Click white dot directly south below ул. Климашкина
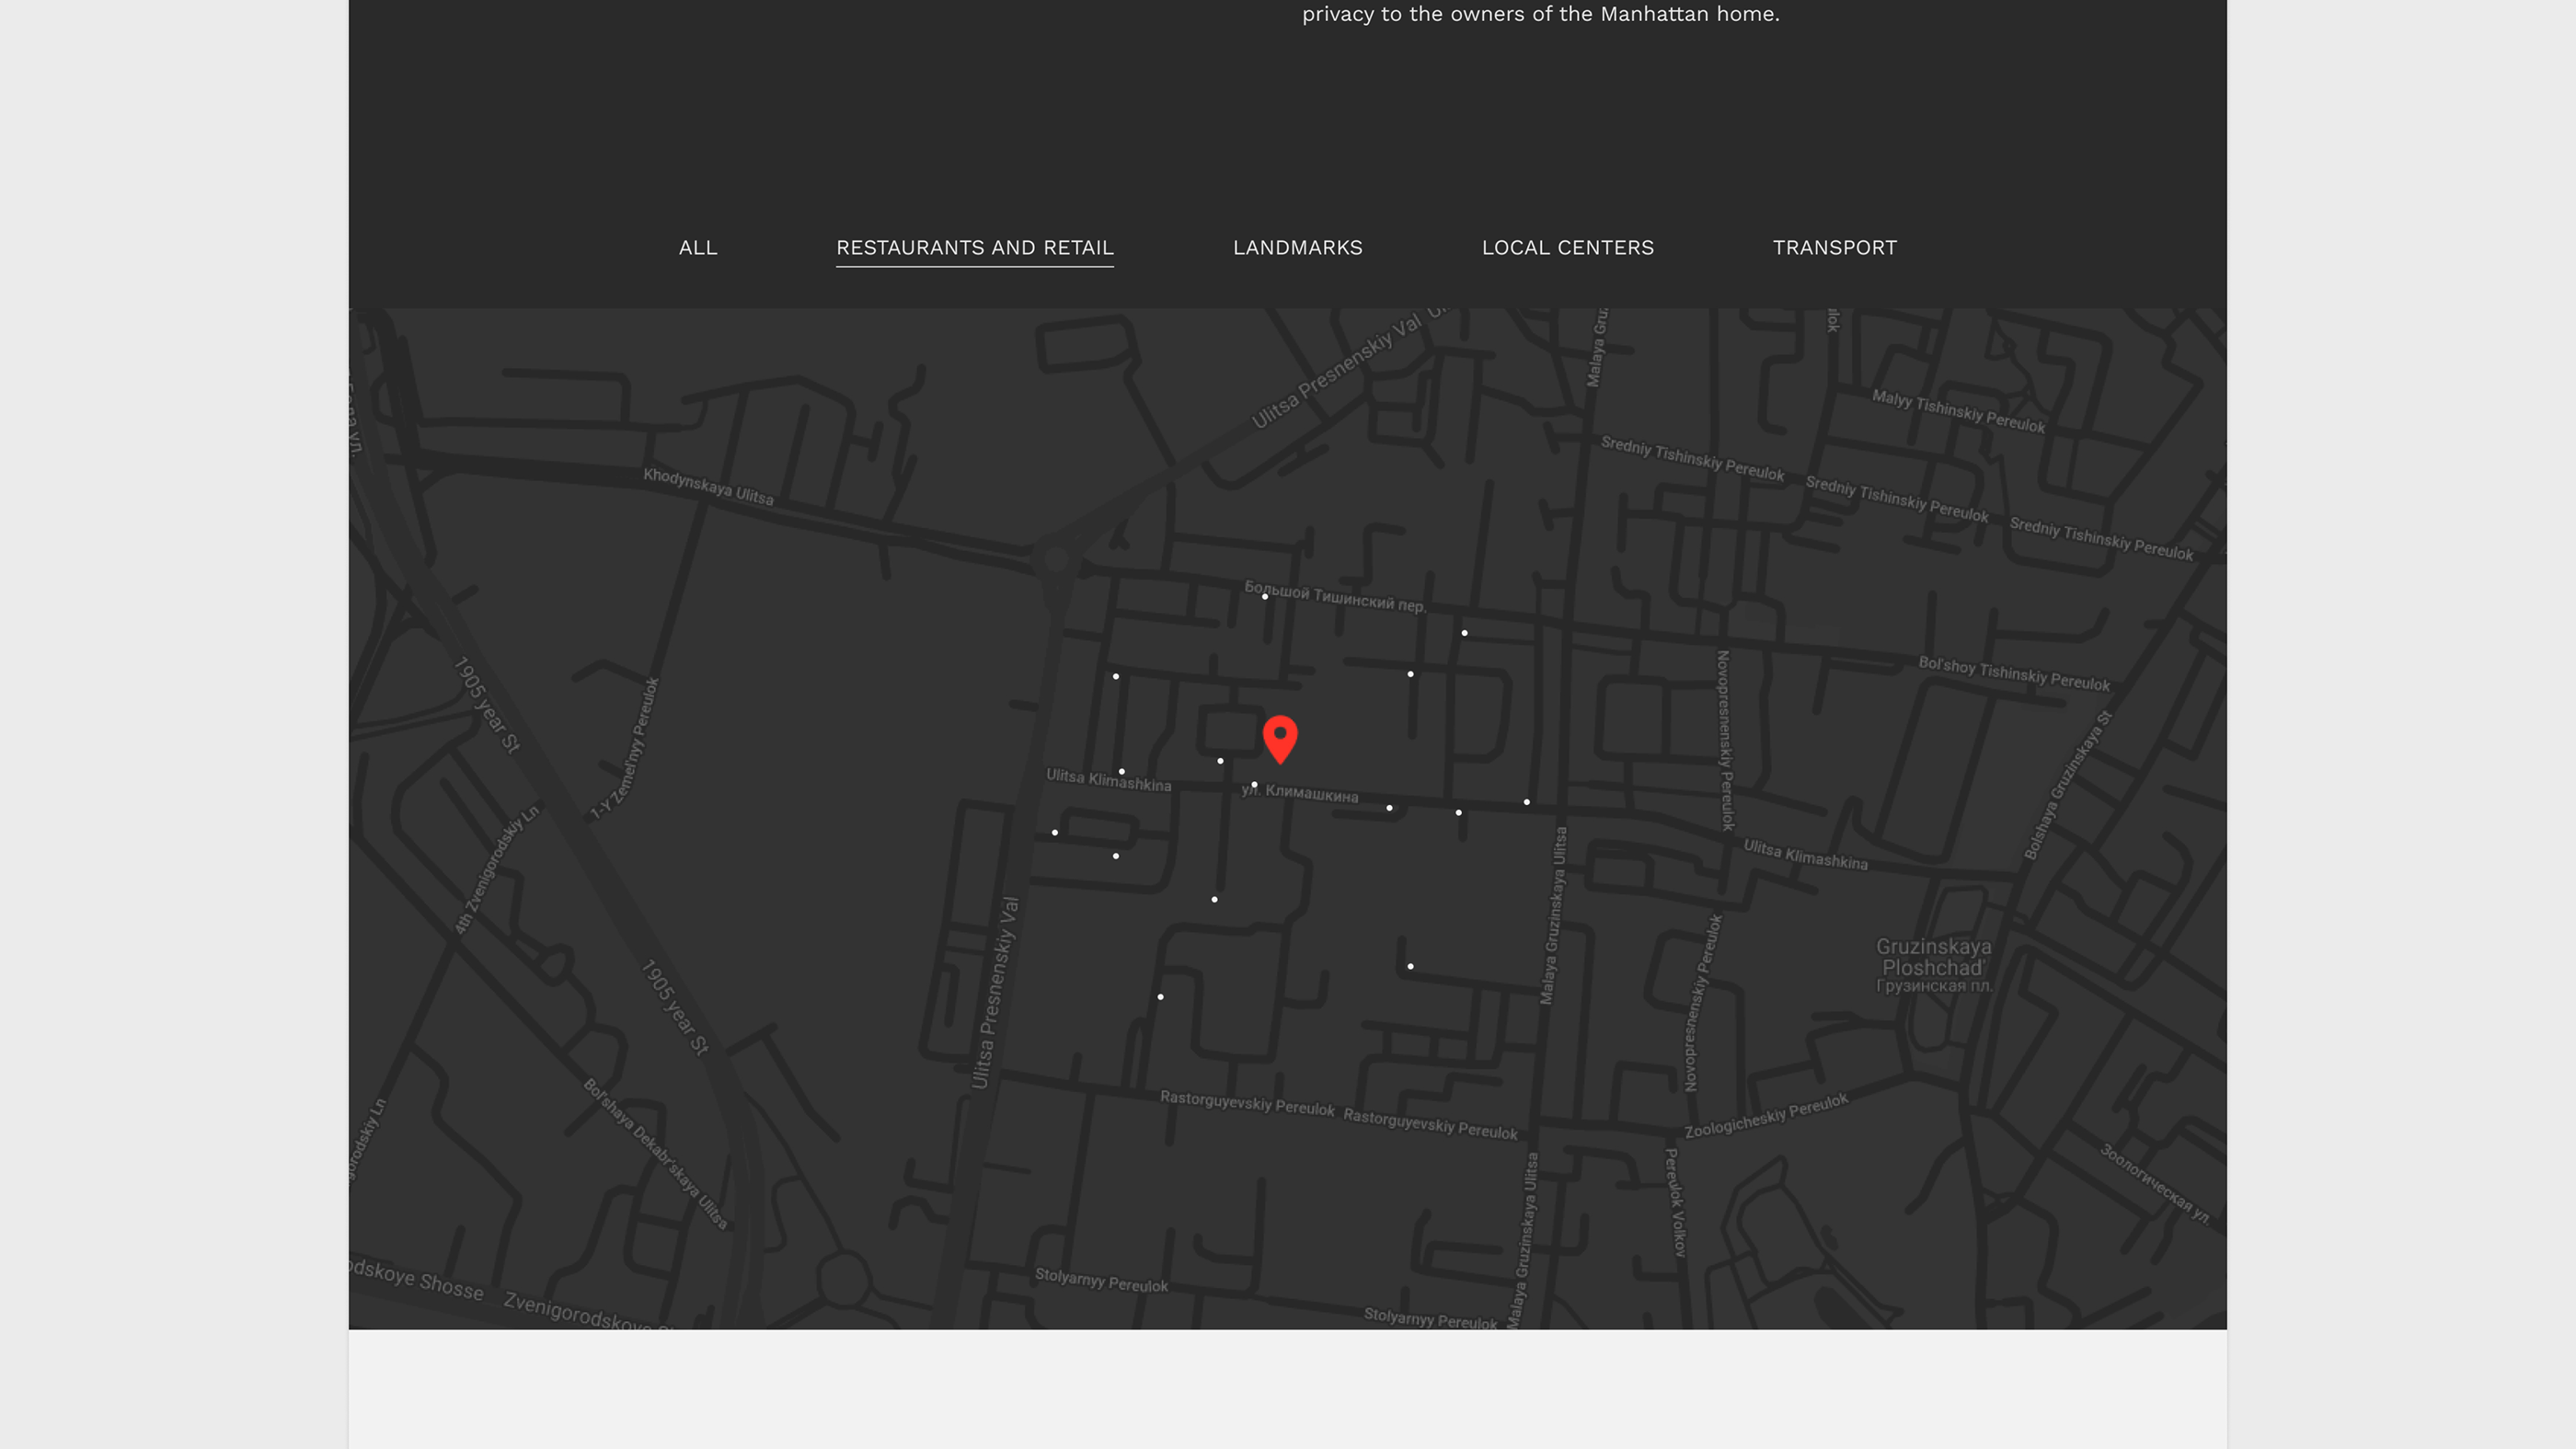Viewport: 2576px width, 1449px height. (1215, 900)
